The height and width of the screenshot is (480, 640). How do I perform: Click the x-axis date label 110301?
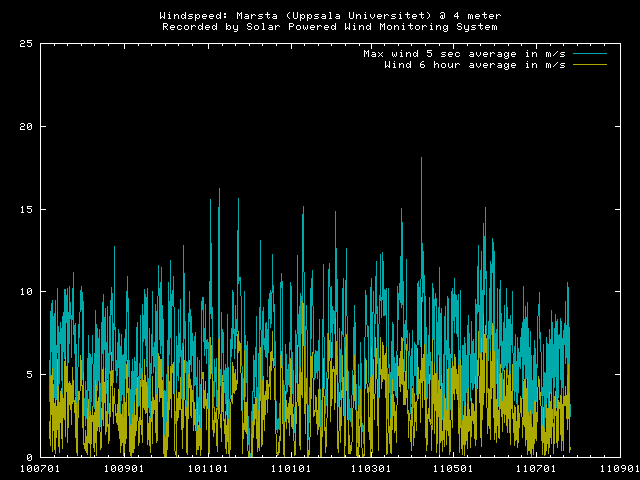[370, 468]
